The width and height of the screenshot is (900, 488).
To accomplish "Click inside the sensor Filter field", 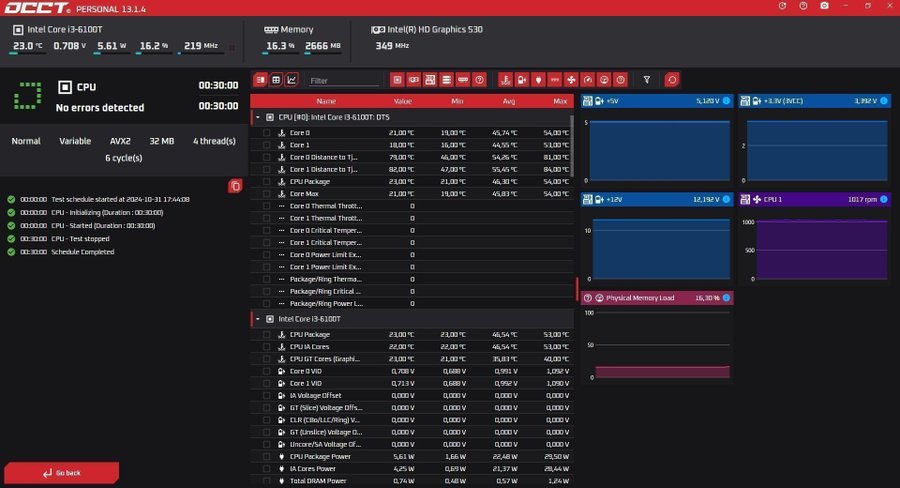I will click(344, 80).
